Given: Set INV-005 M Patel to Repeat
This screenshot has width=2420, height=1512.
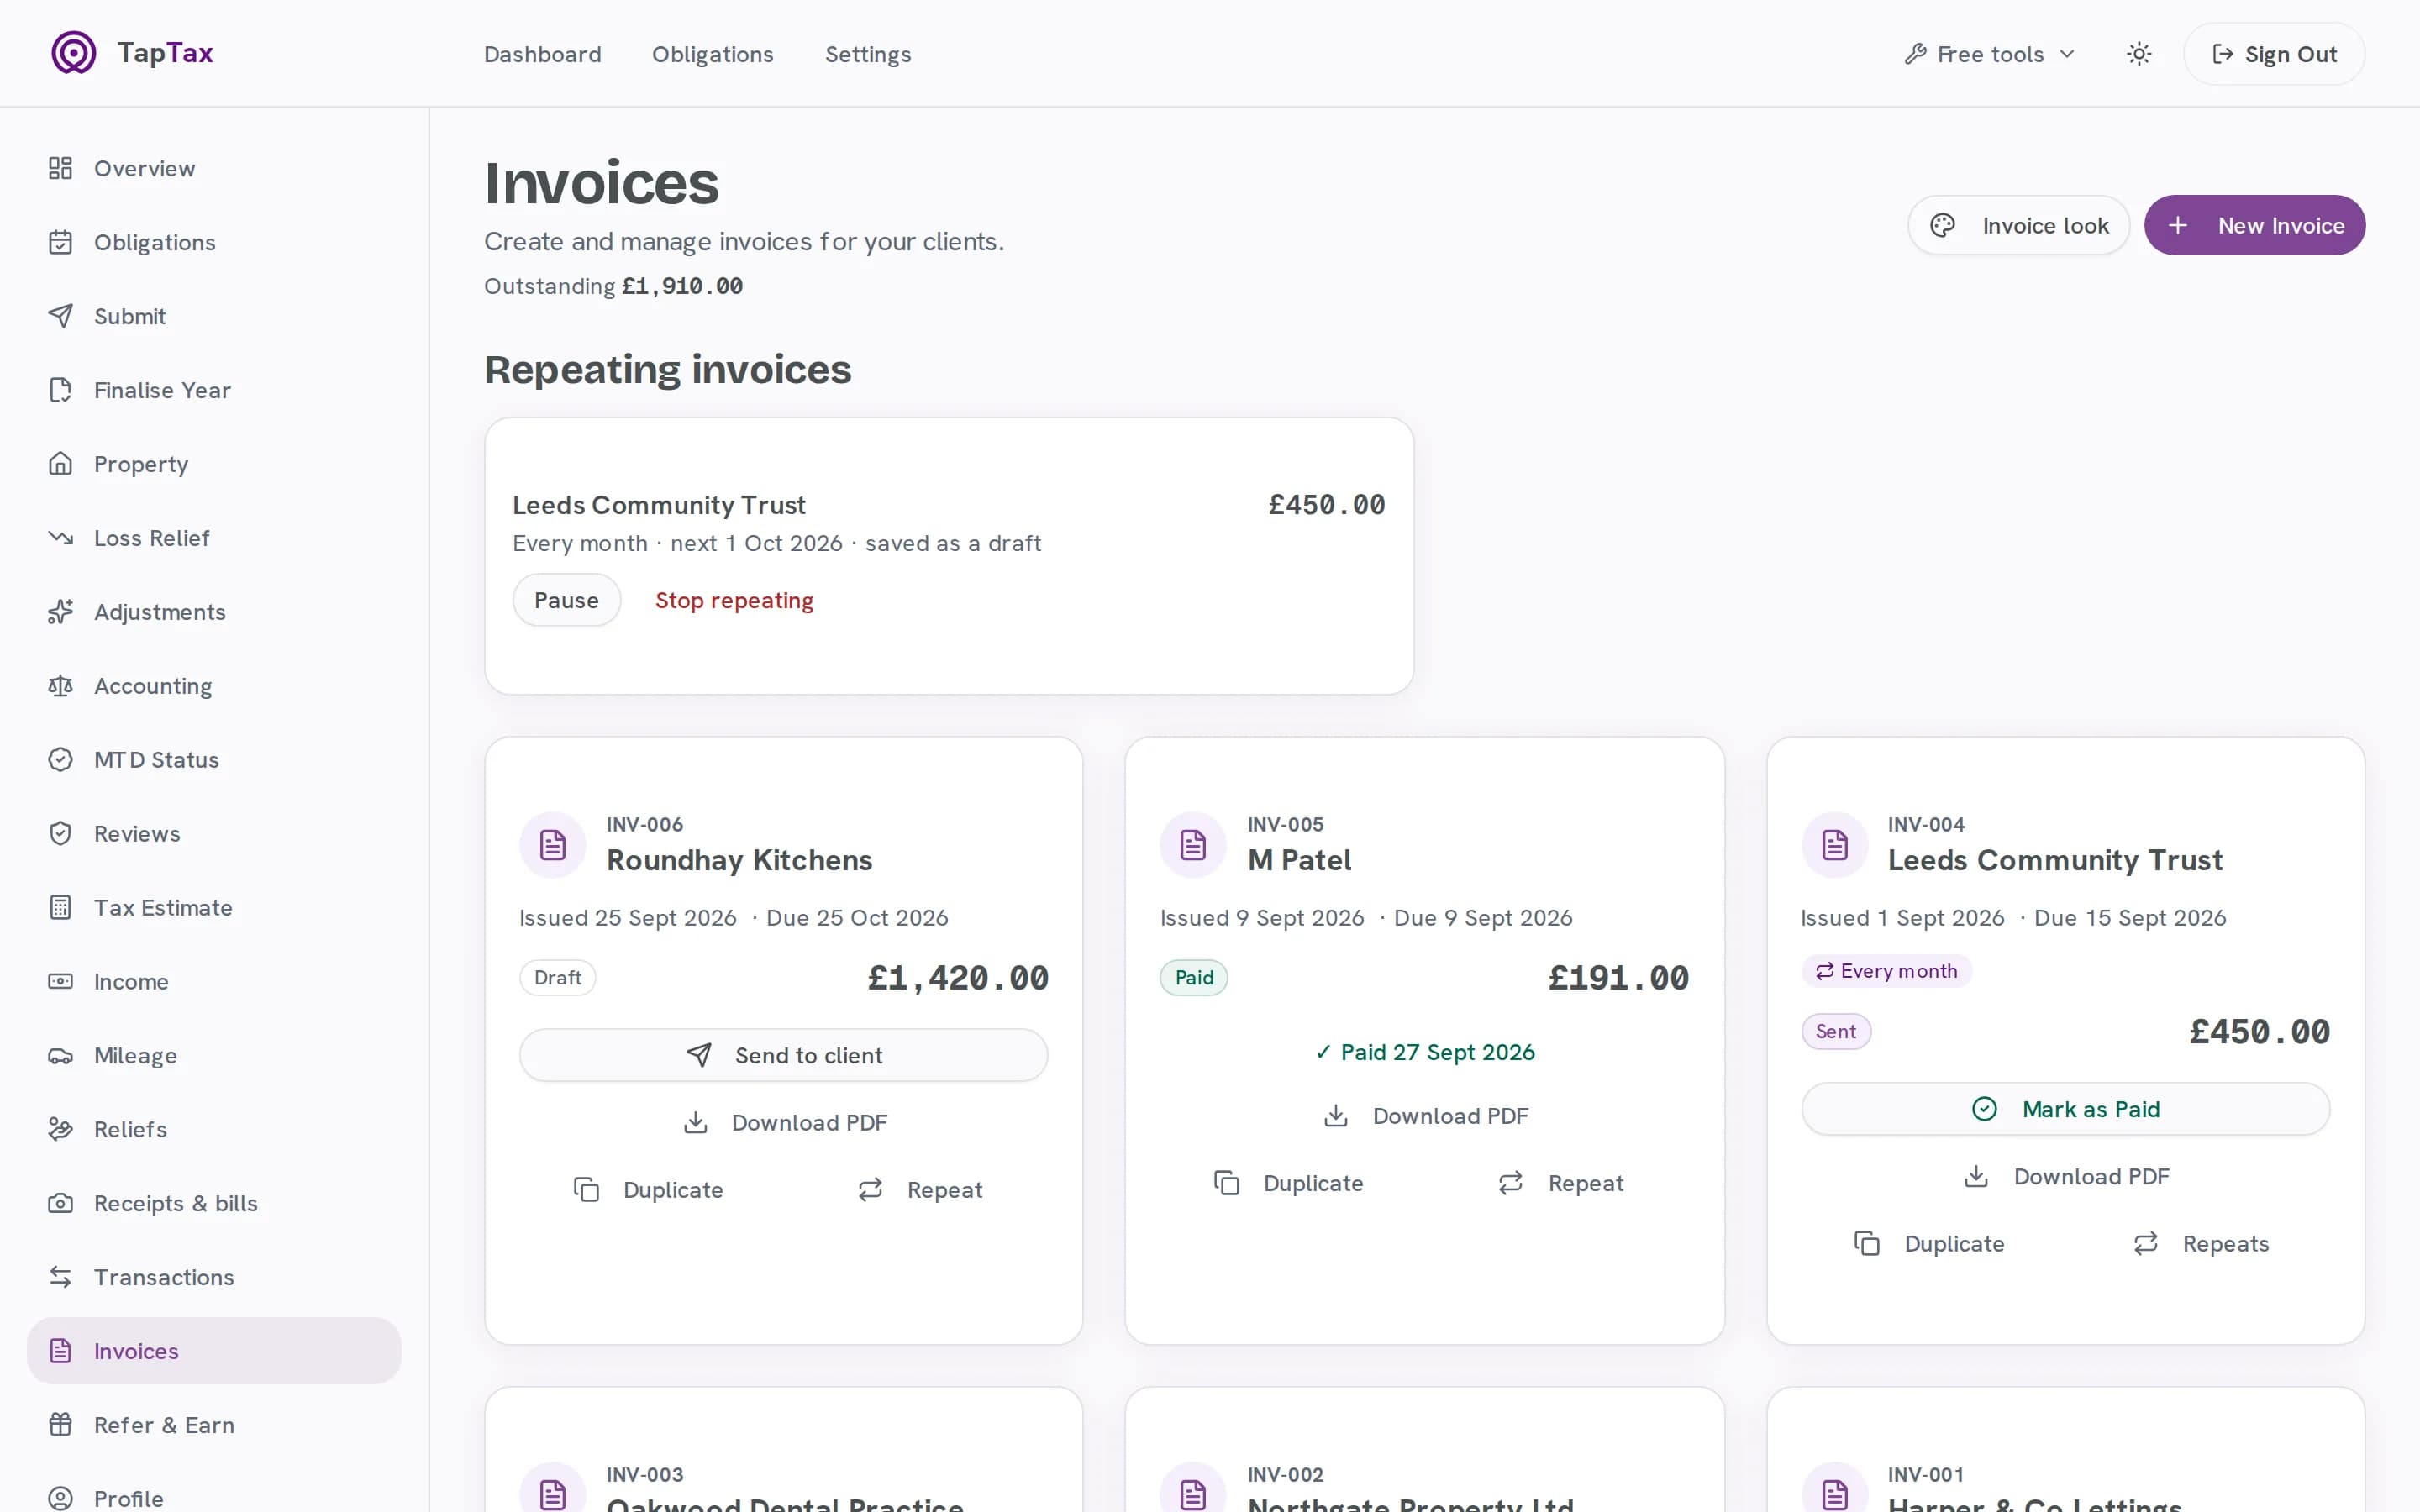Looking at the screenshot, I should click(x=1560, y=1183).
